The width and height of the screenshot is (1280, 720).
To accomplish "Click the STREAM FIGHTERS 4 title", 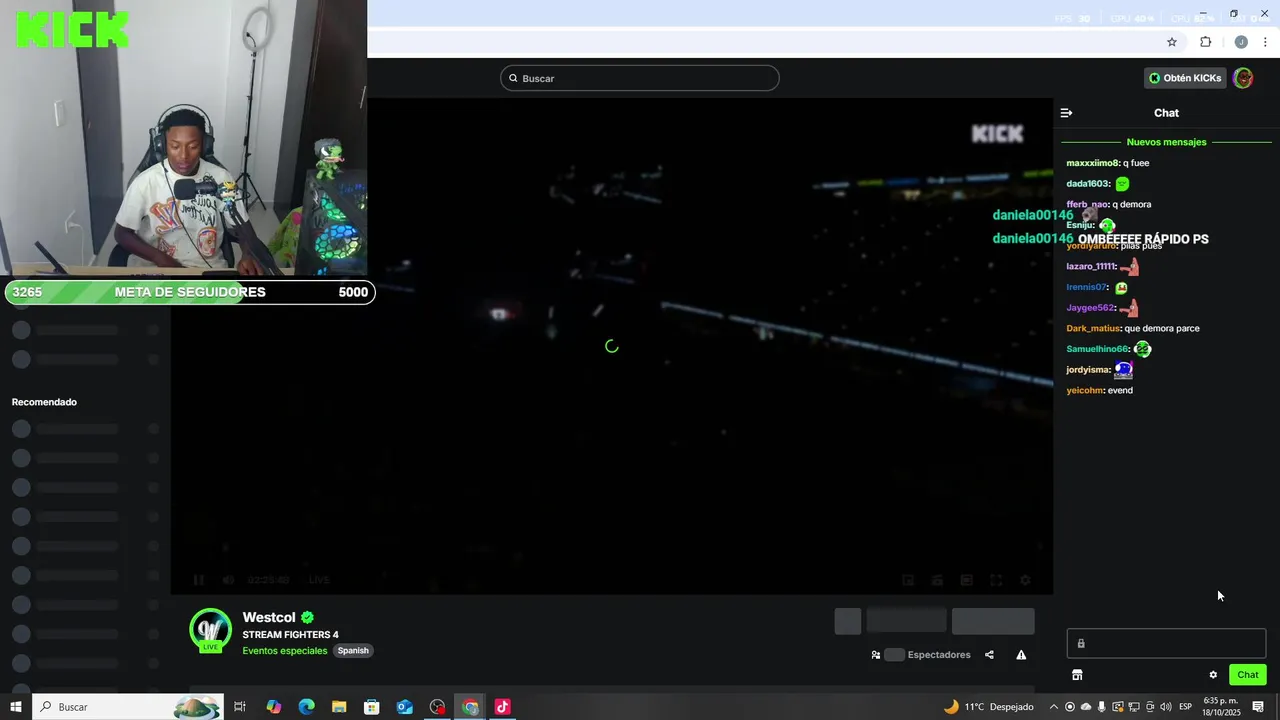I will [x=290, y=635].
